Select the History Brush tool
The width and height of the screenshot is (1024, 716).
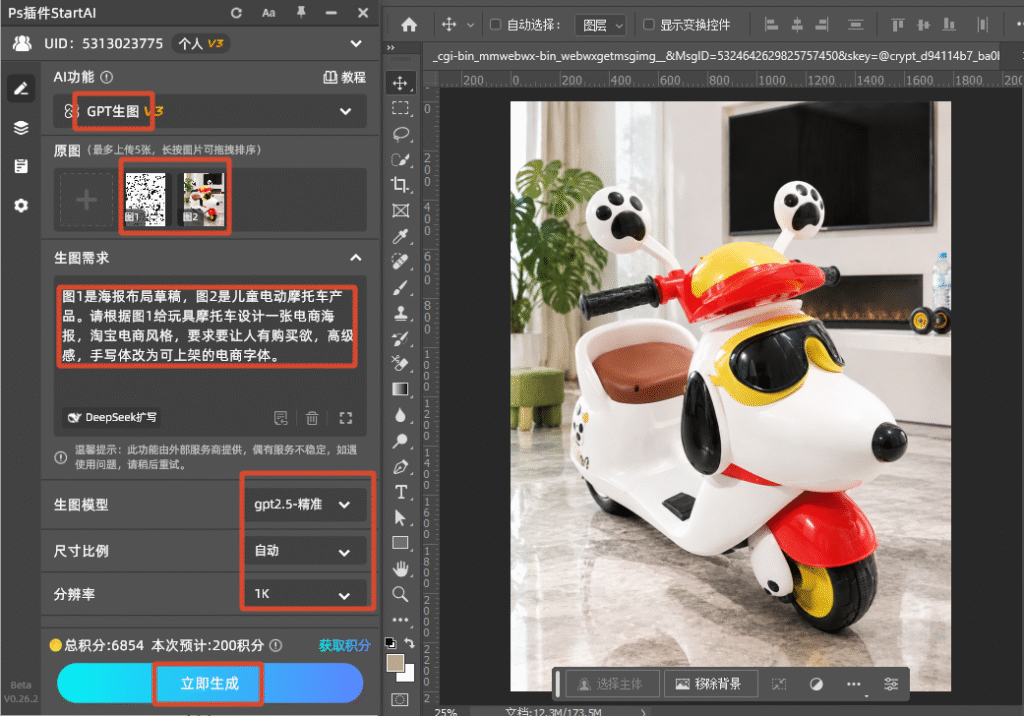tap(400, 338)
